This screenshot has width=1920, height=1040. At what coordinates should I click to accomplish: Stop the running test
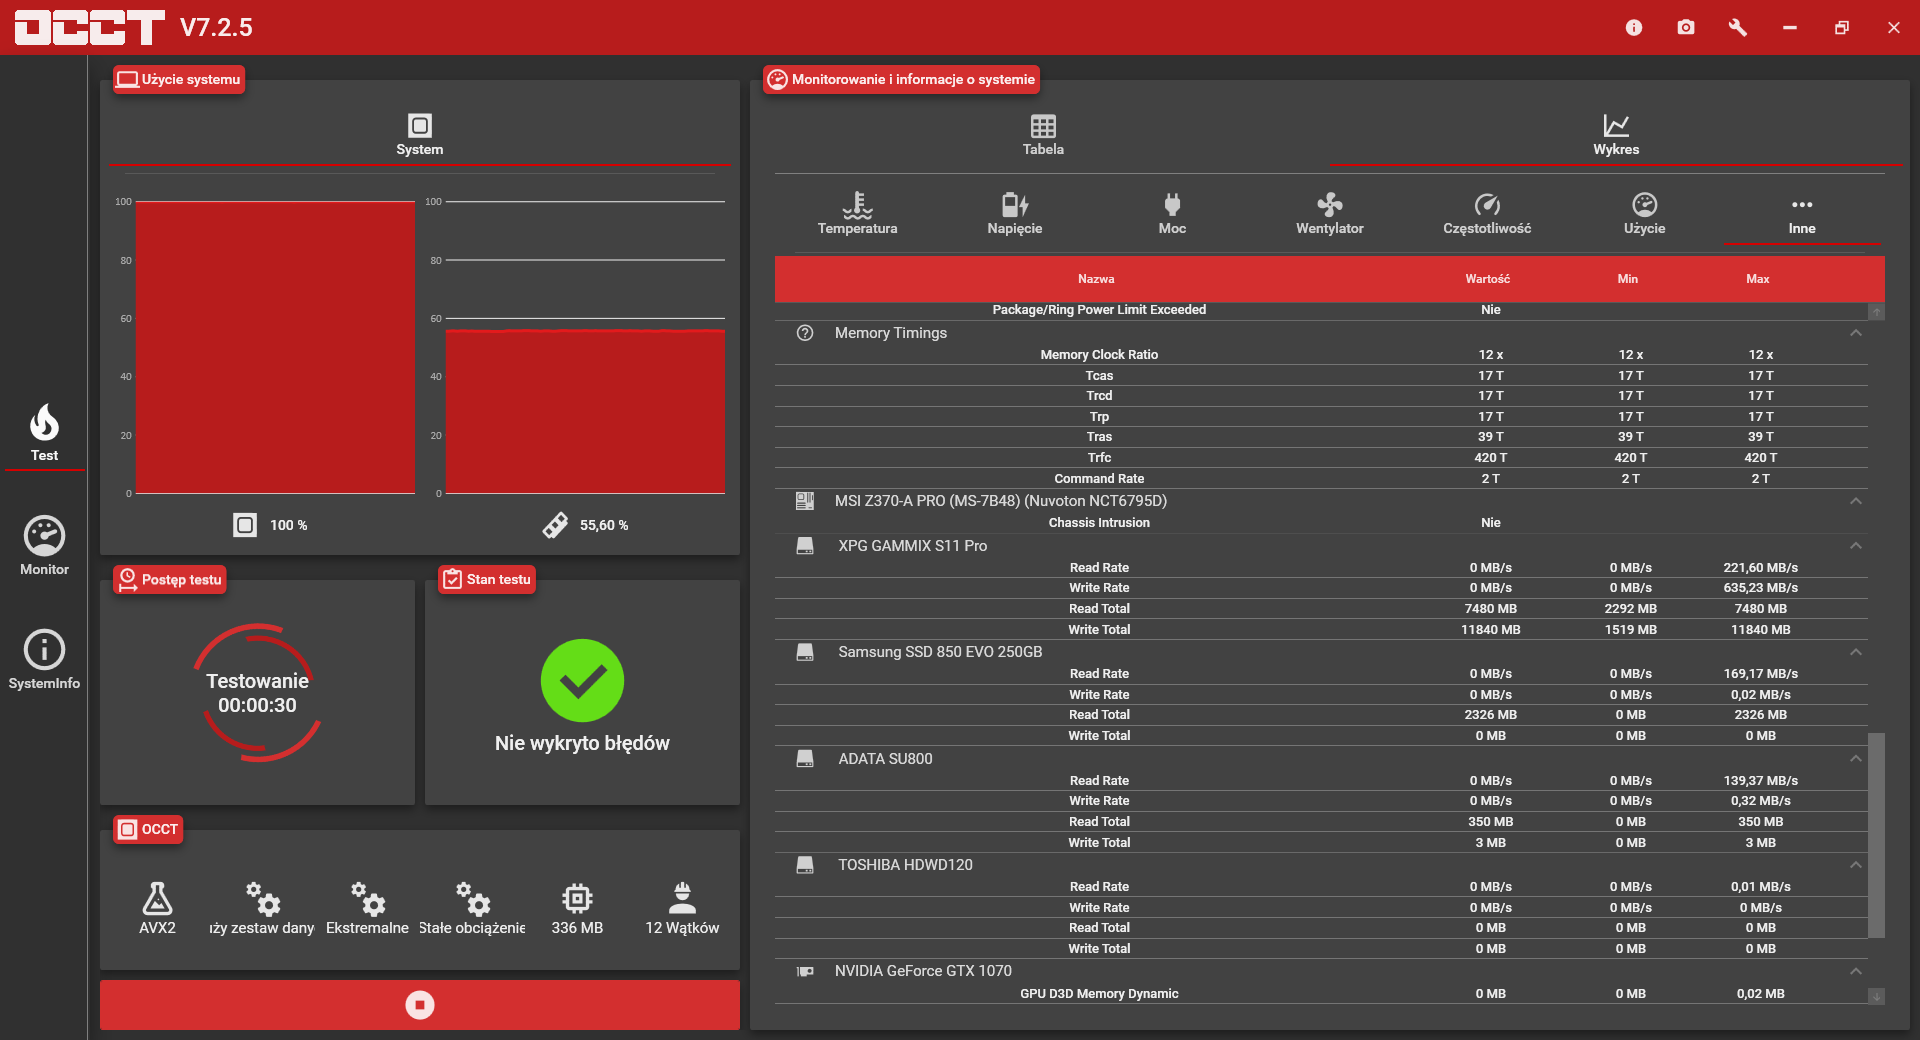[420, 1005]
